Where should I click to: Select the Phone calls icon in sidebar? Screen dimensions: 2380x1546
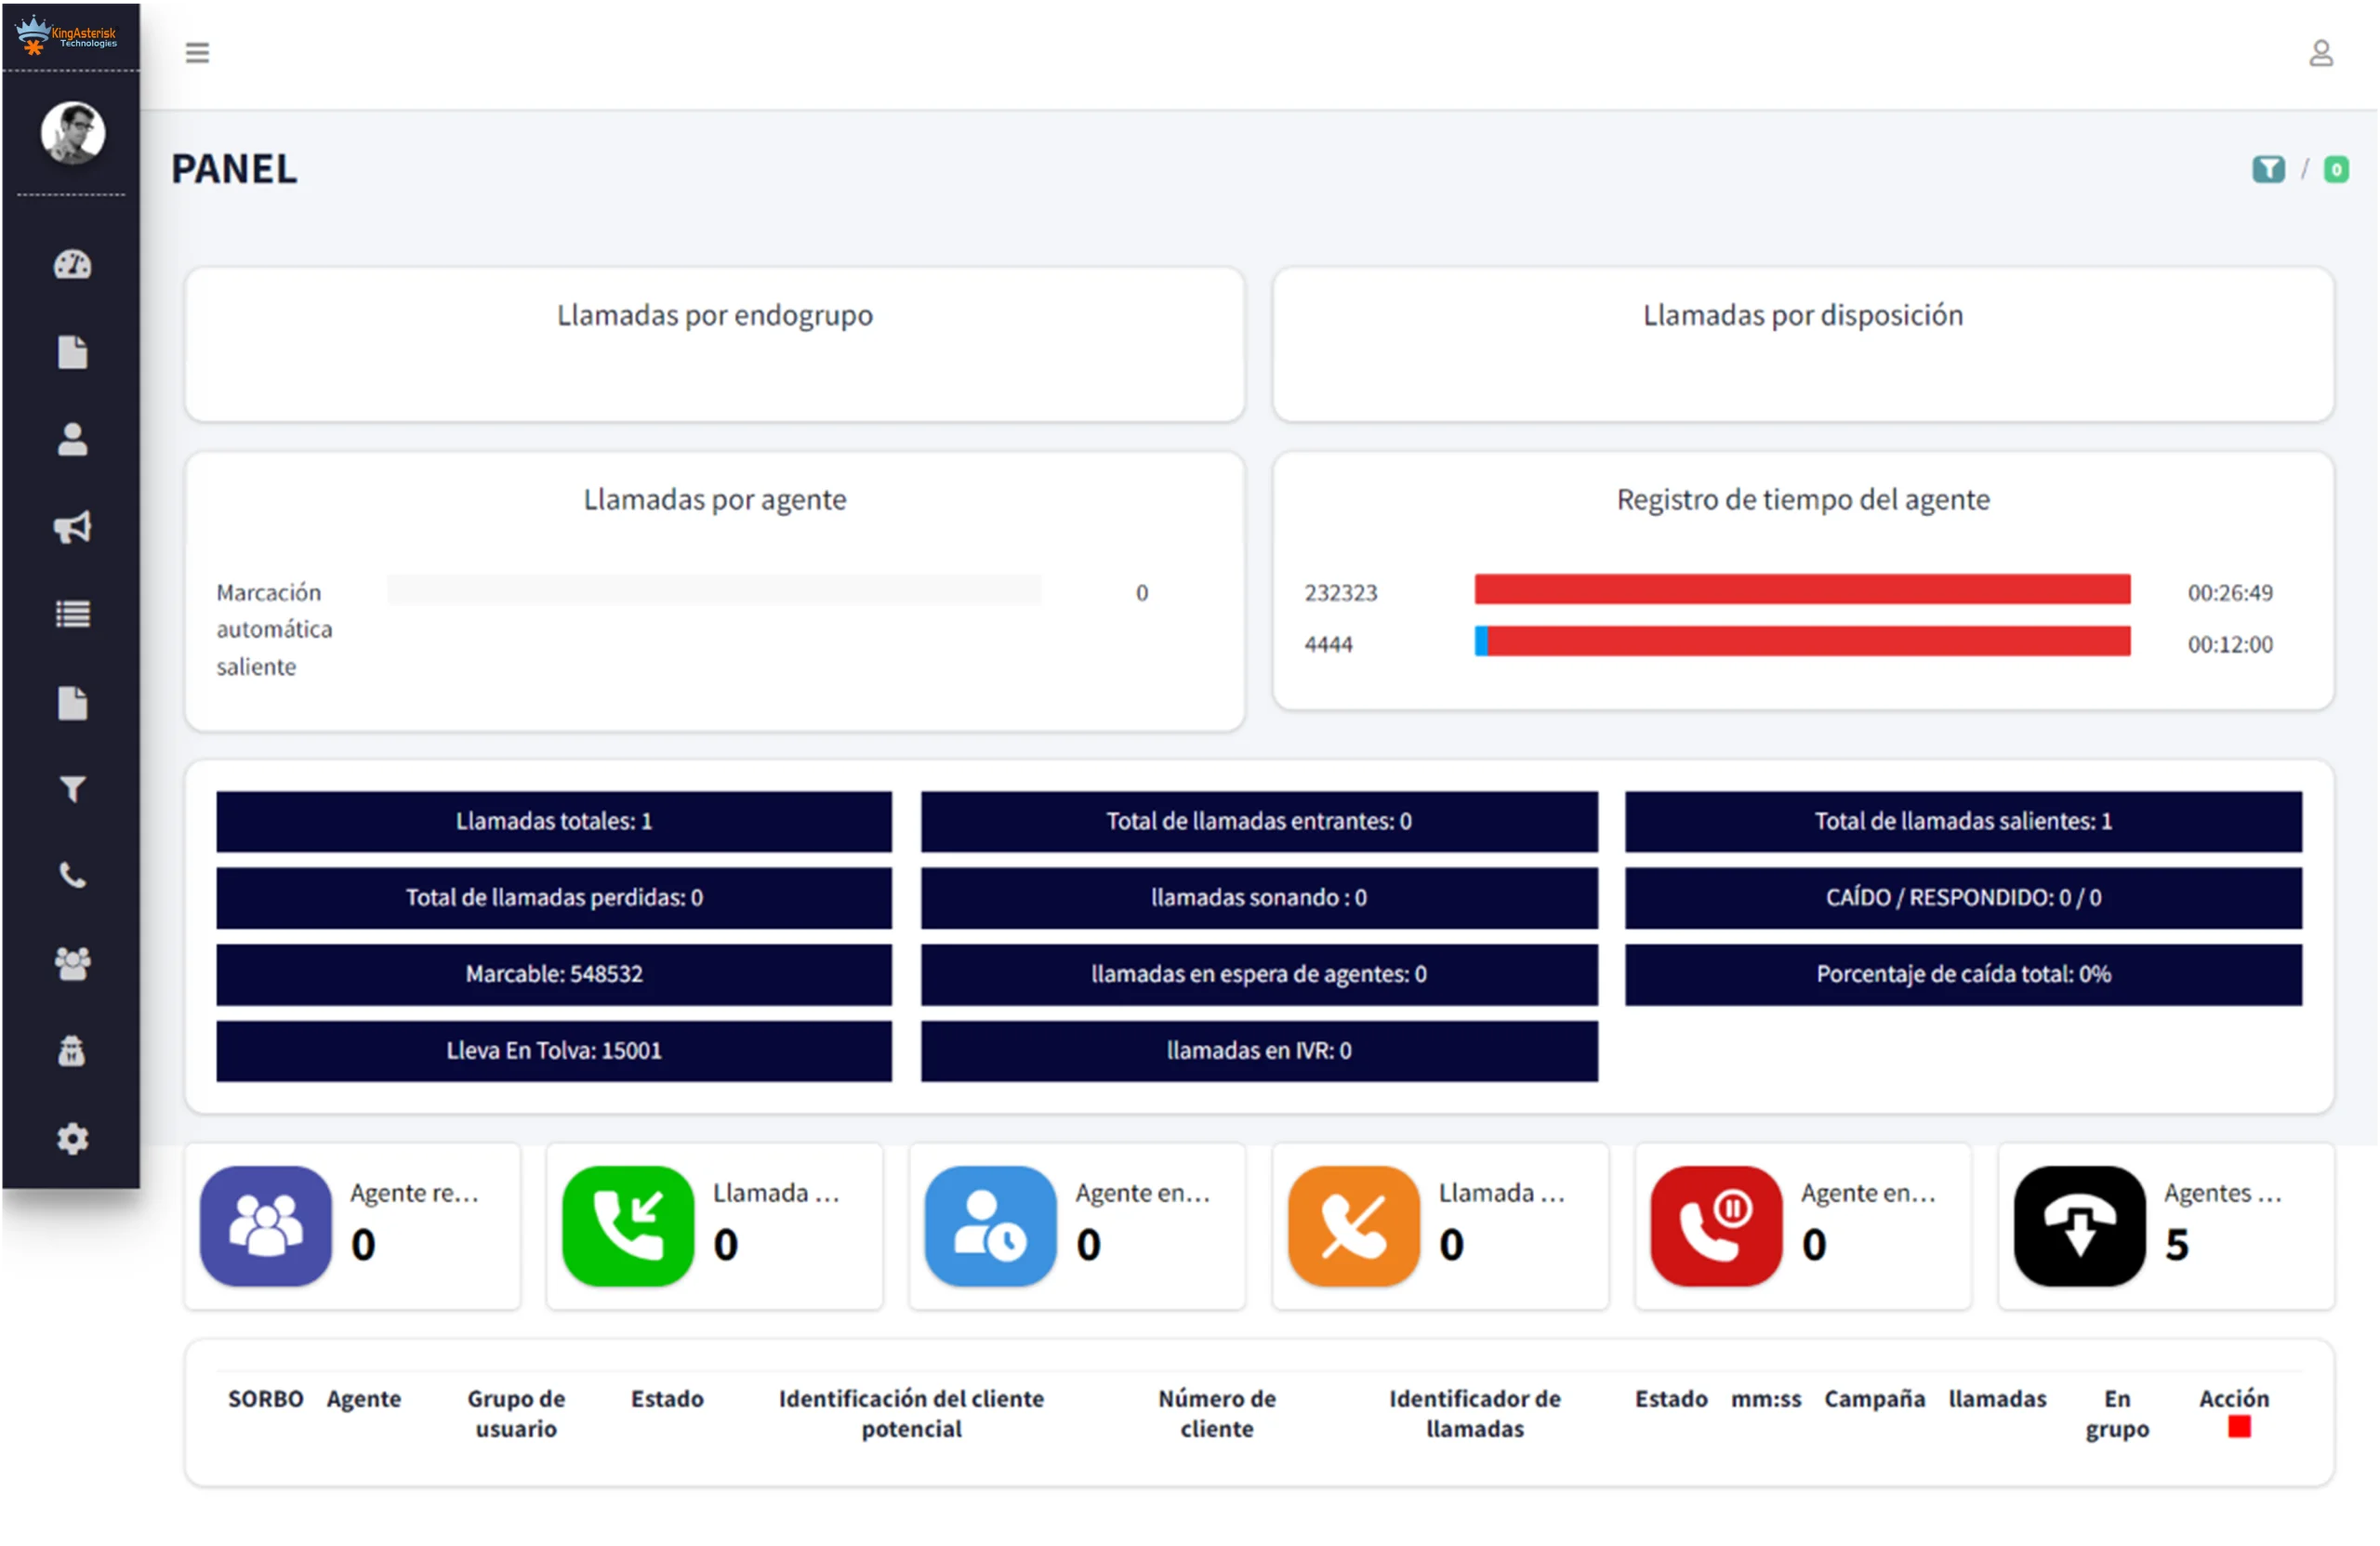(72, 877)
